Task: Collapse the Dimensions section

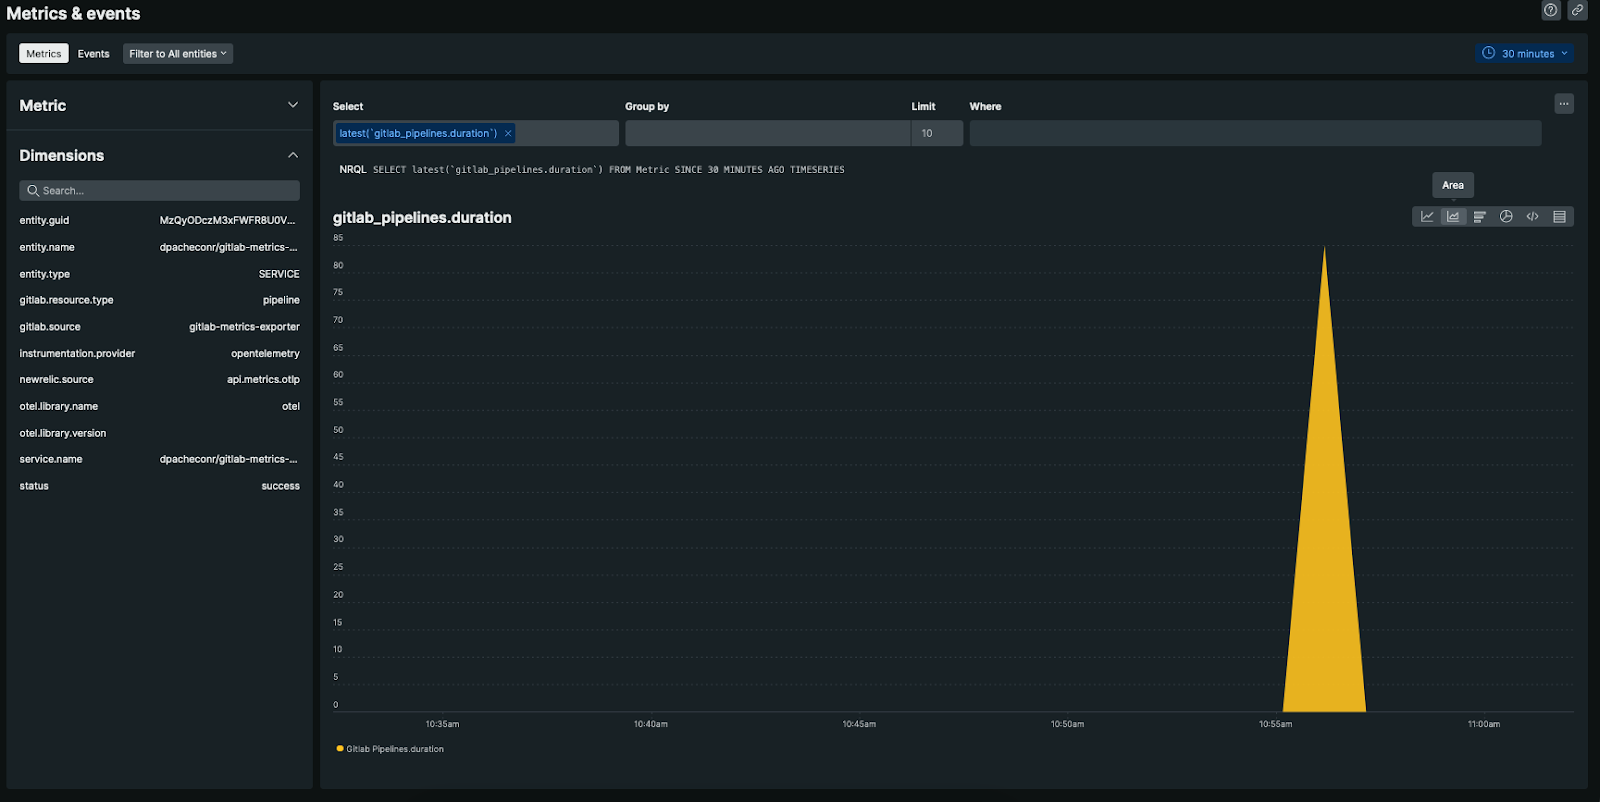Action: [293, 155]
